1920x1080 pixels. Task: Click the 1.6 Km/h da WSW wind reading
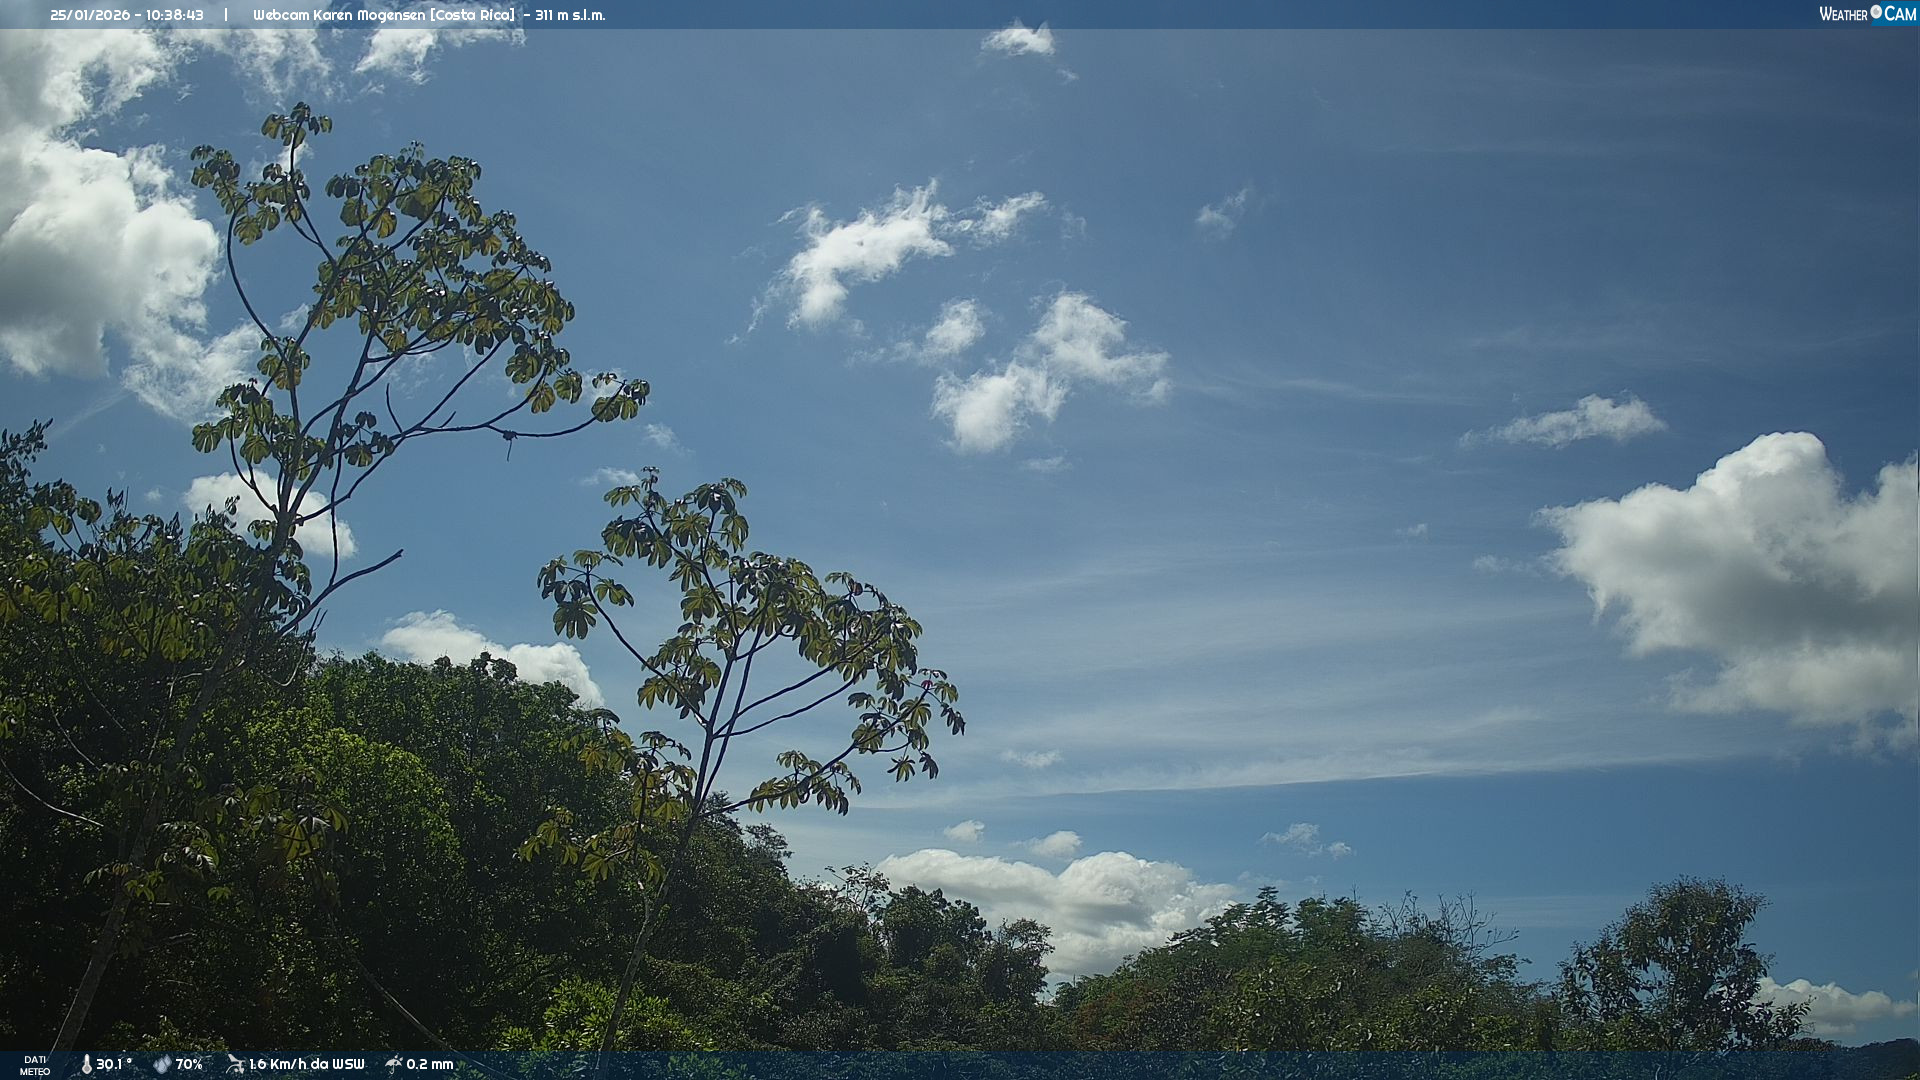306,1064
